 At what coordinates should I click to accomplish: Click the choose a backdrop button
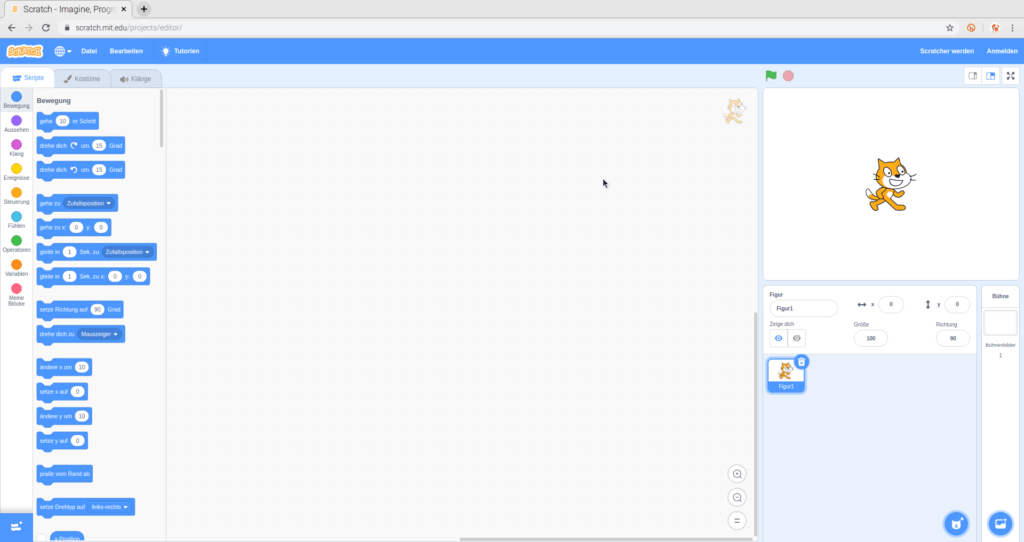pyautogui.click(x=1000, y=524)
